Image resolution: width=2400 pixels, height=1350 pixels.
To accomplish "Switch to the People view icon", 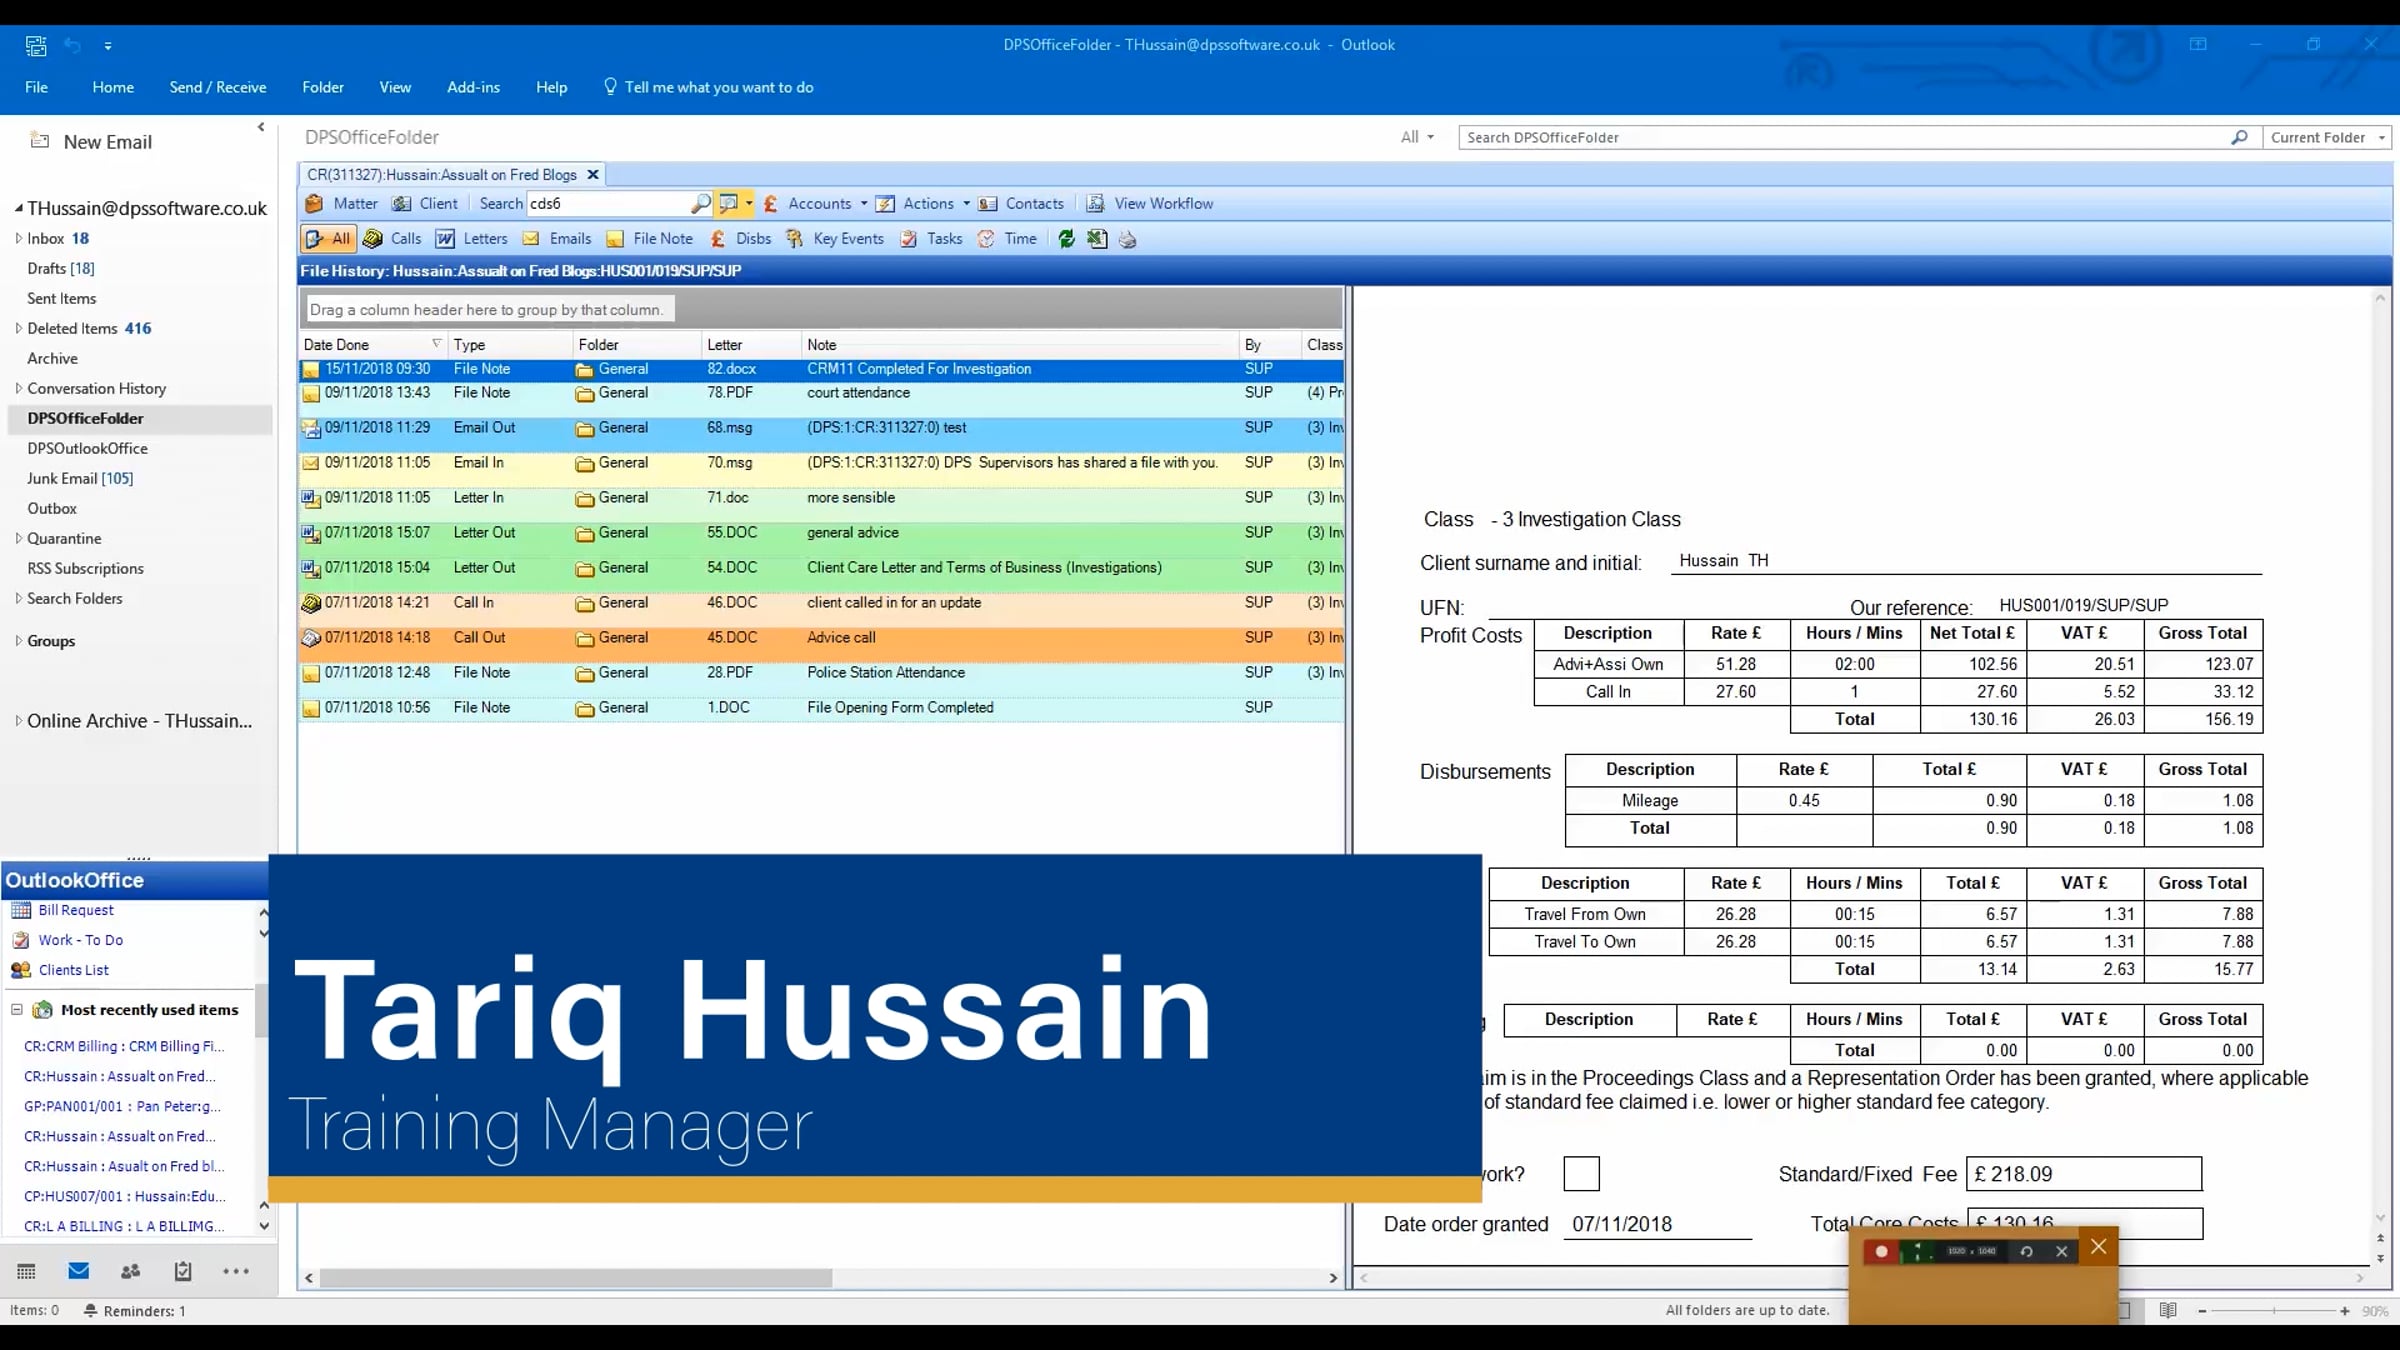I will [x=130, y=1271].
